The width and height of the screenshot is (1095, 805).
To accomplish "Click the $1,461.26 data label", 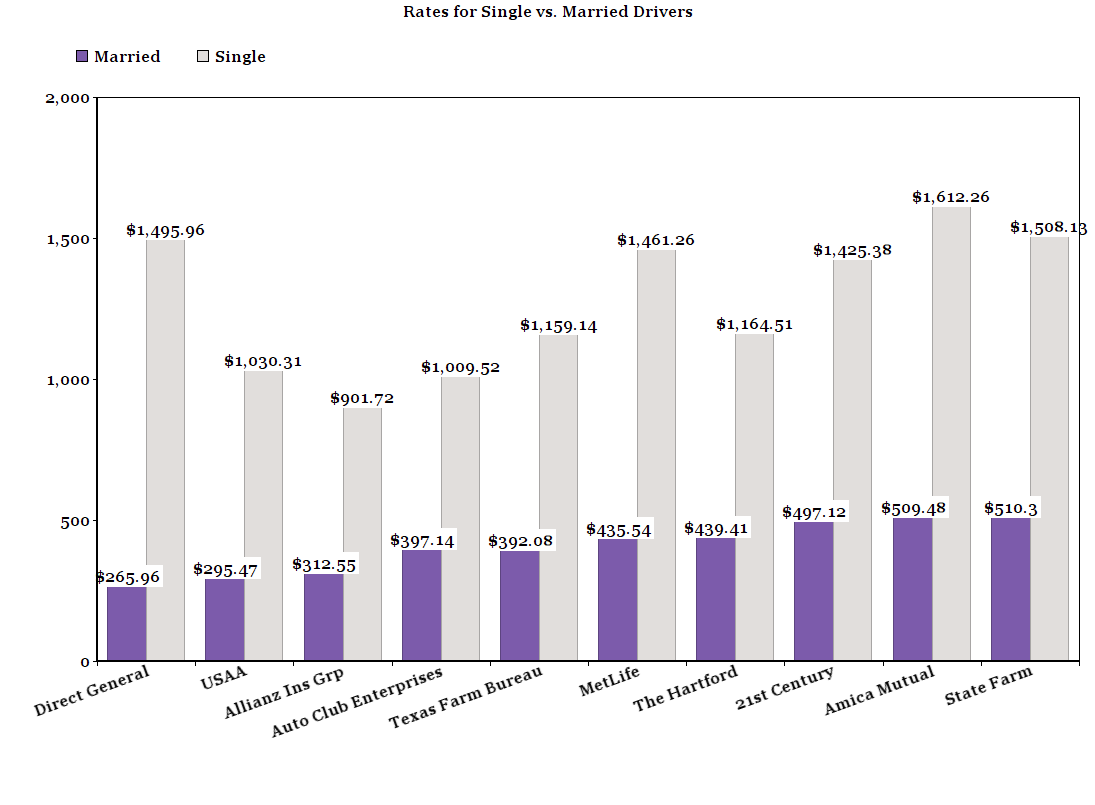I will (656, 240).
